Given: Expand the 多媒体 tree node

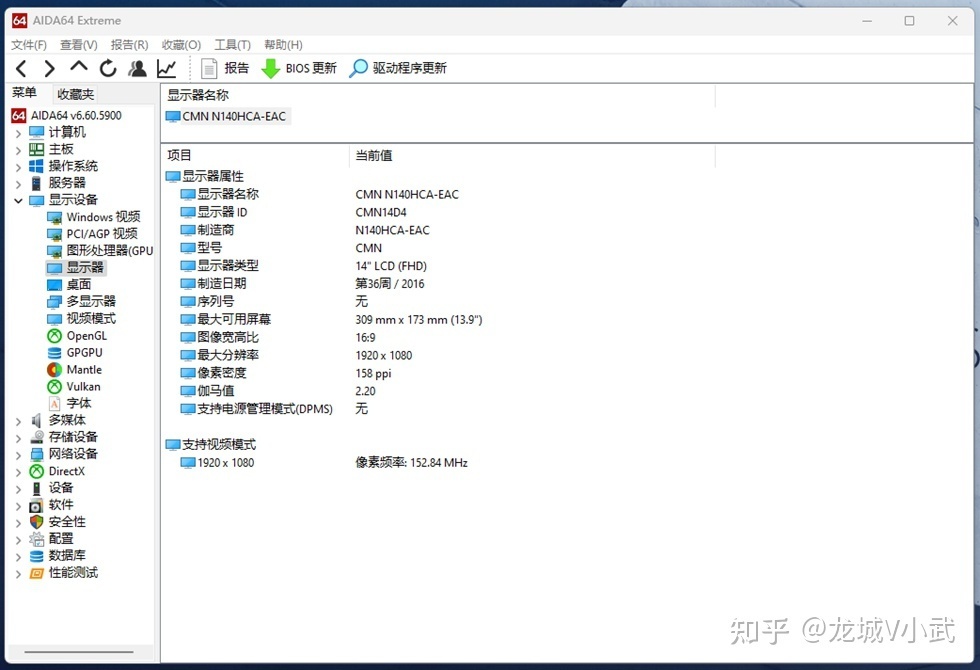Looking at the screenshot, I should pos(18,421).
